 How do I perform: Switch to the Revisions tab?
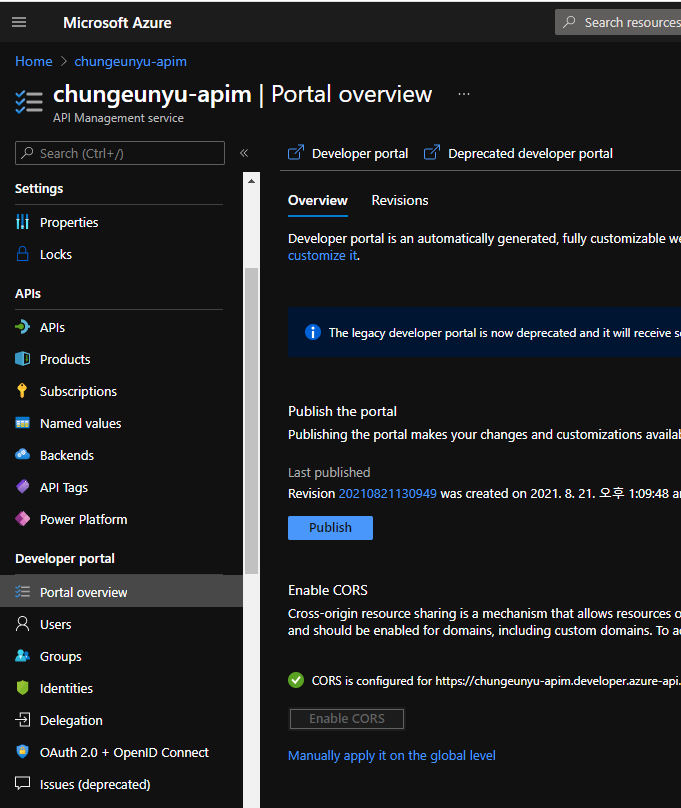point(400,200)
